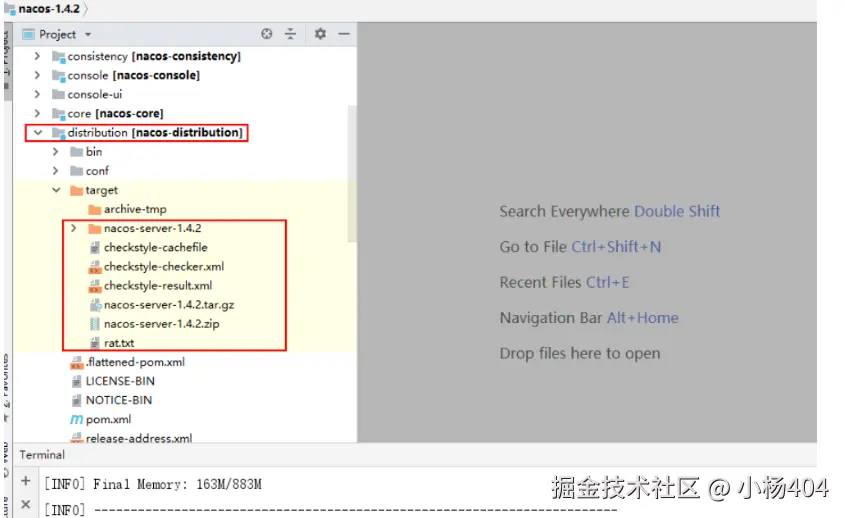Select nacos-server-1.4.2.zip file name
Viewport: 845px width, 518px height.
(162, 324)
